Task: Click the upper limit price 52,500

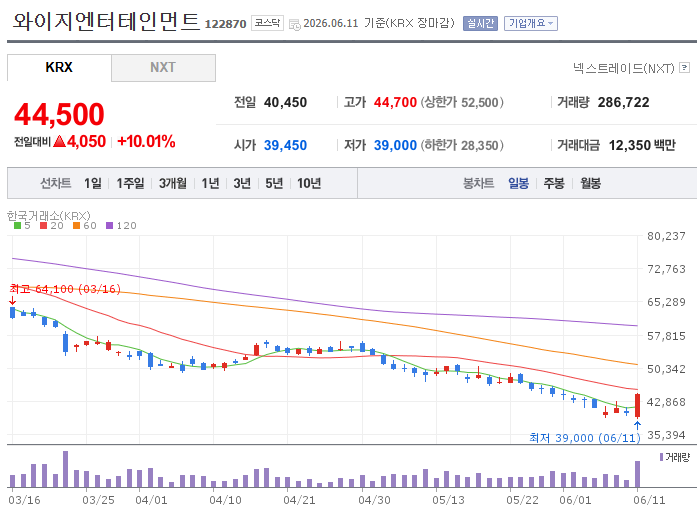Action: click(480, 103)
